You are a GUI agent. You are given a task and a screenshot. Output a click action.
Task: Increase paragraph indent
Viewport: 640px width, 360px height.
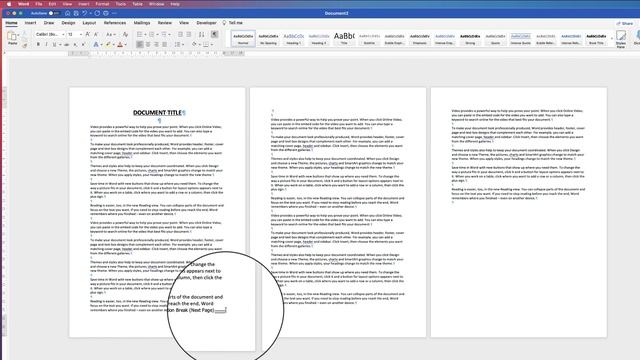pyautogui.click(x=189, y=34)
